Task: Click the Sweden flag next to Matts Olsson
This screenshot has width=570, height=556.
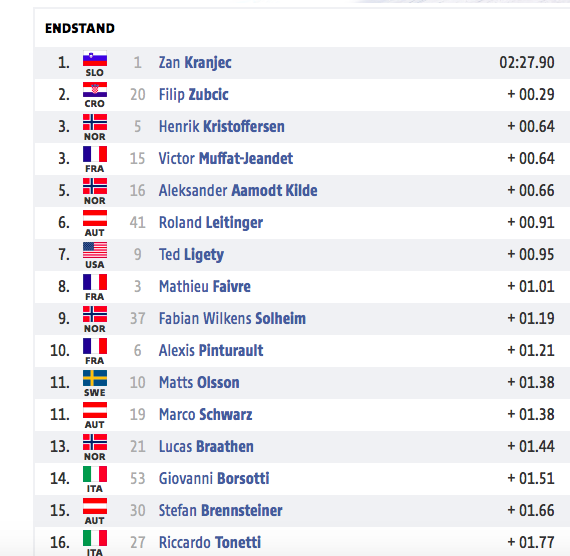Action: click(95, 378)
